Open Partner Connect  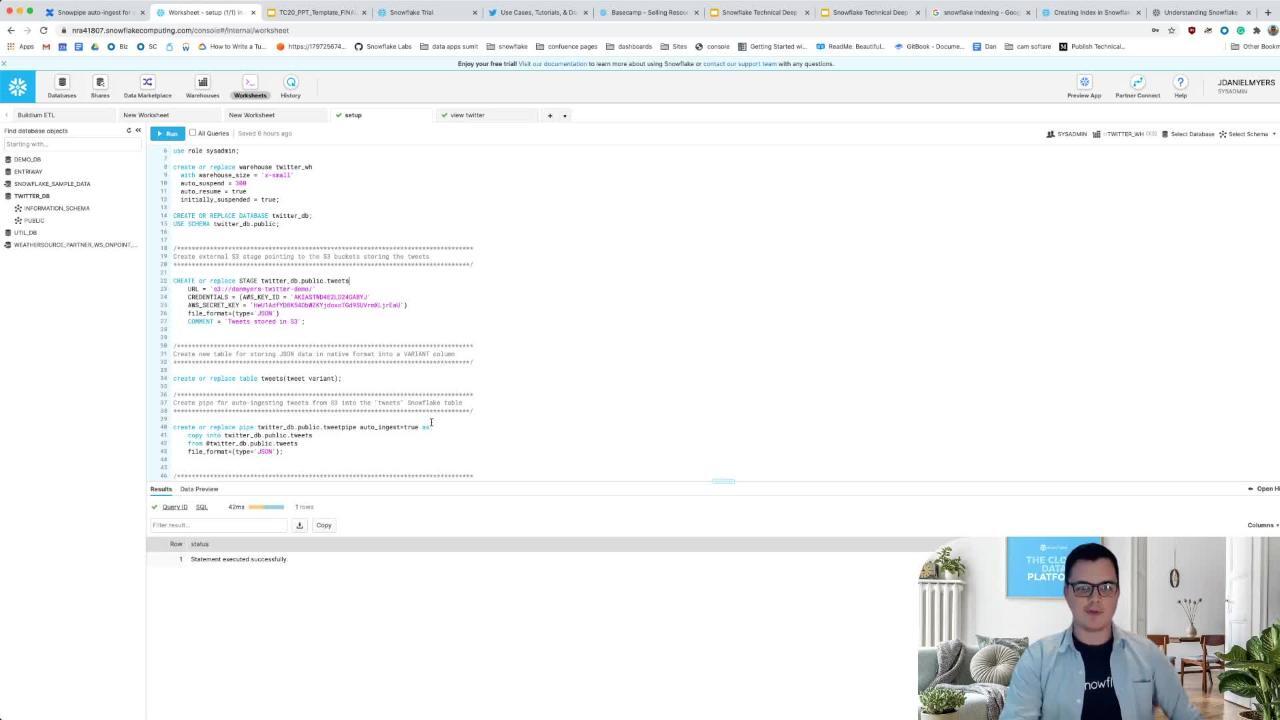click(1138, 87)
